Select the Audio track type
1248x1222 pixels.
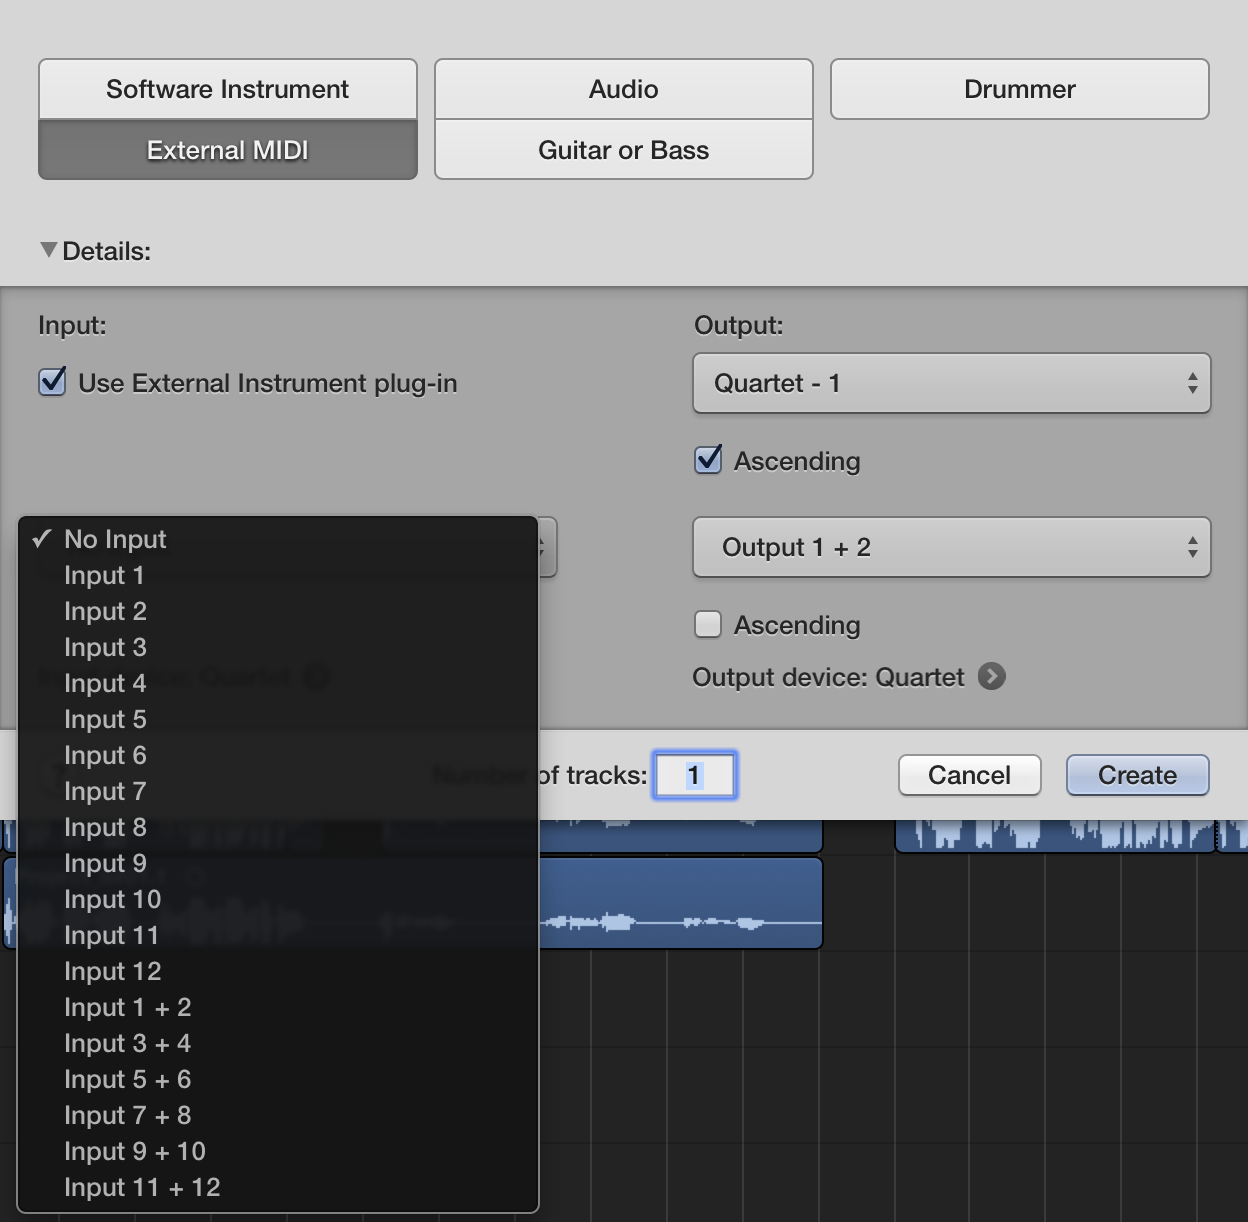point(622,89)
